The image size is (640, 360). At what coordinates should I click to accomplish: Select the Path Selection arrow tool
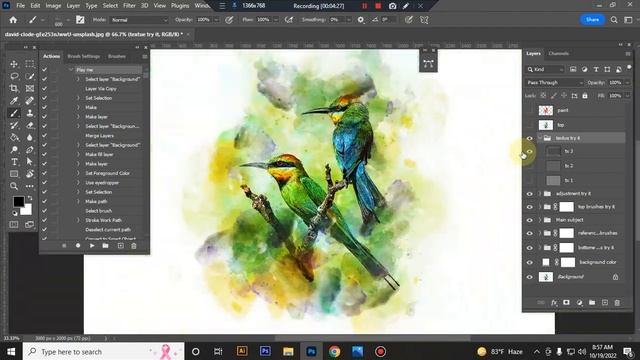(x=30, y=162)
